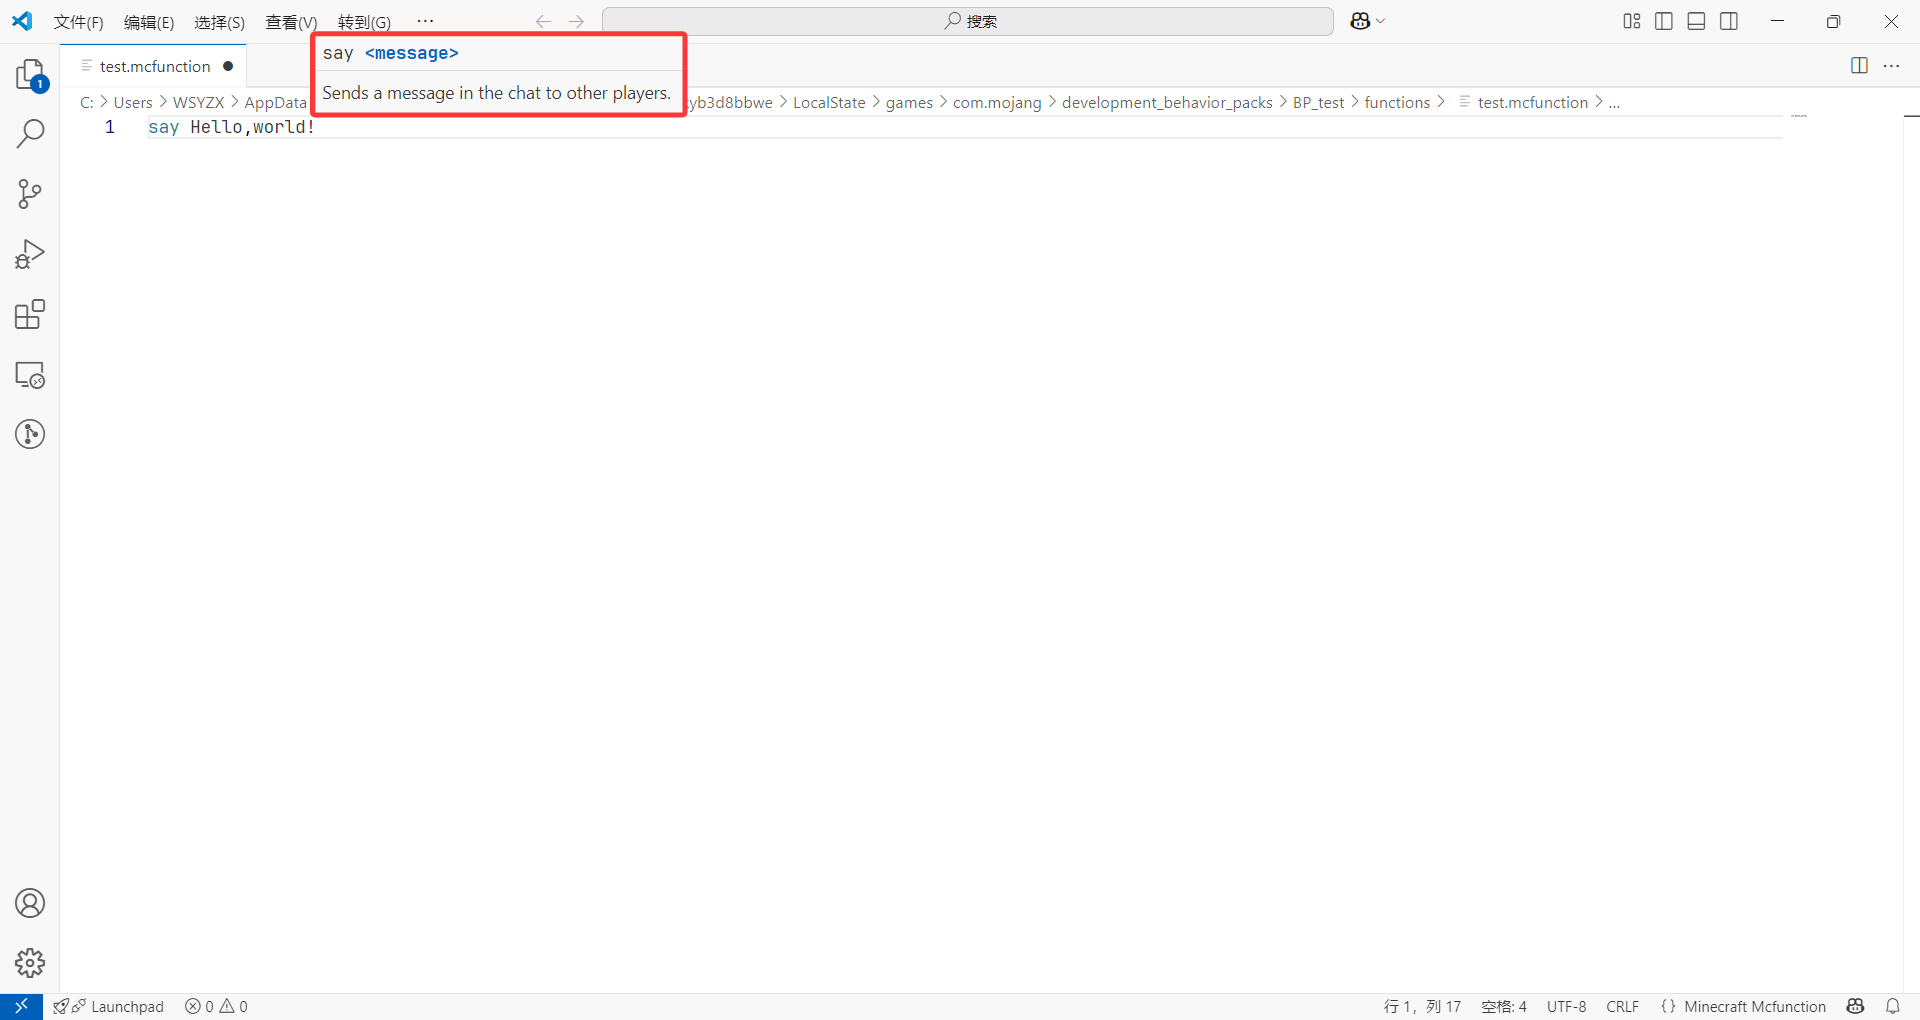
Task: Open the Run and Debug view
Action: [x=30, y=254]
